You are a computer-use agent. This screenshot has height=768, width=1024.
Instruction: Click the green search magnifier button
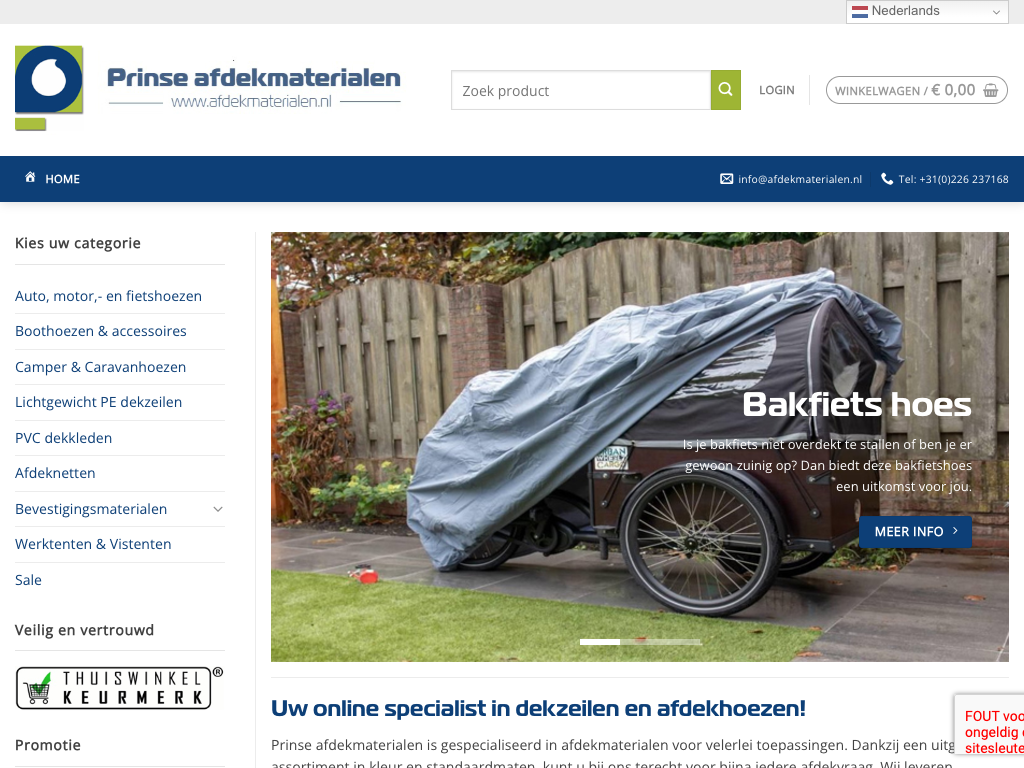726,90
